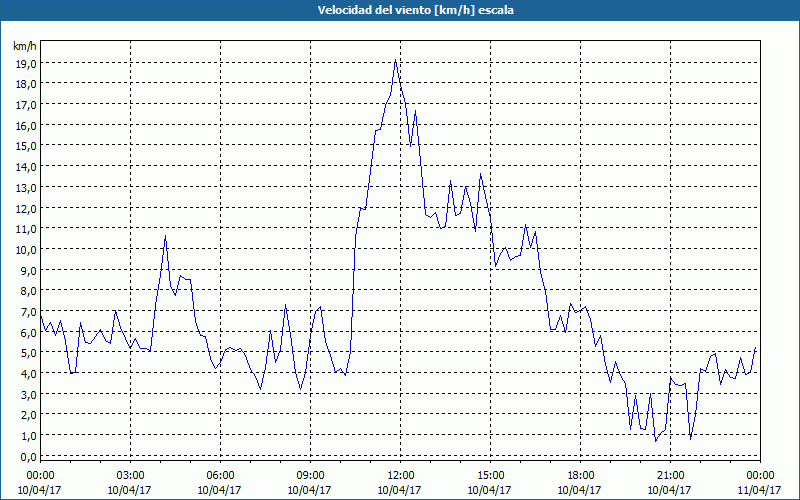Click the 'km/h' unit label
The width and height of the screenshot is (800, 500).
click(25, 46)
